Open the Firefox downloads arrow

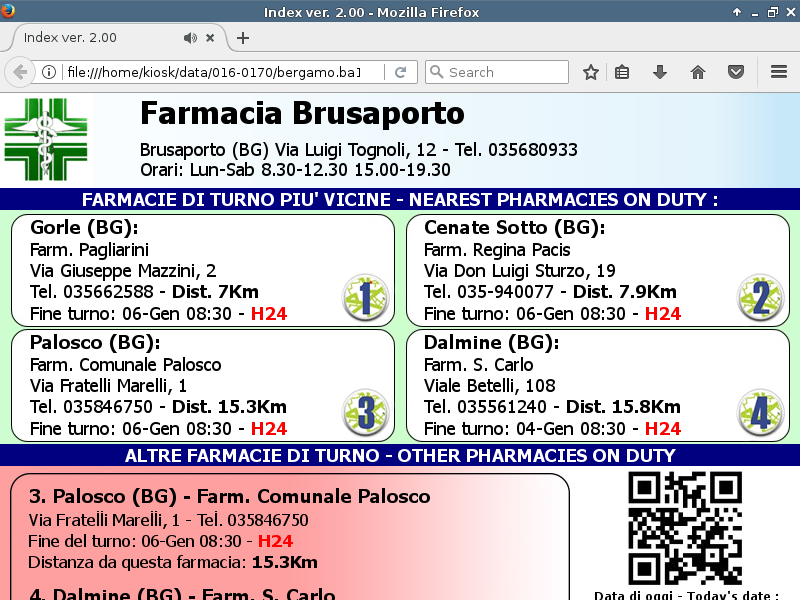(x=660, y=72)
